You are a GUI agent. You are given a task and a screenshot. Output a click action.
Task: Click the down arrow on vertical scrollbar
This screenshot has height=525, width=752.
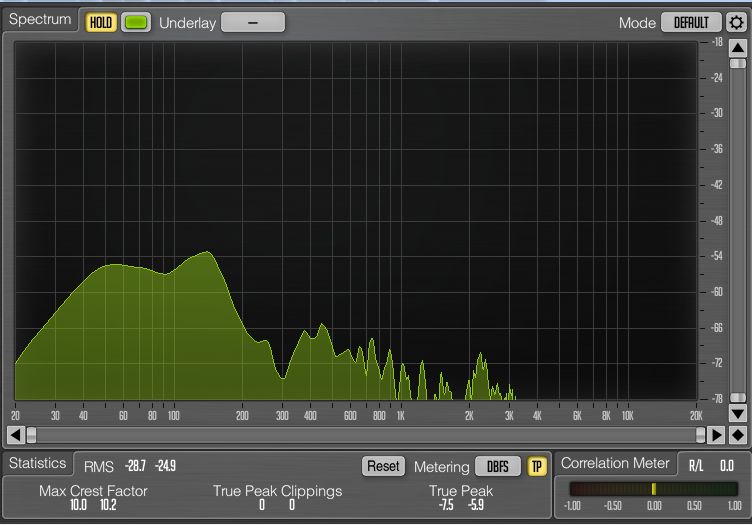click(x=737, y=413)
